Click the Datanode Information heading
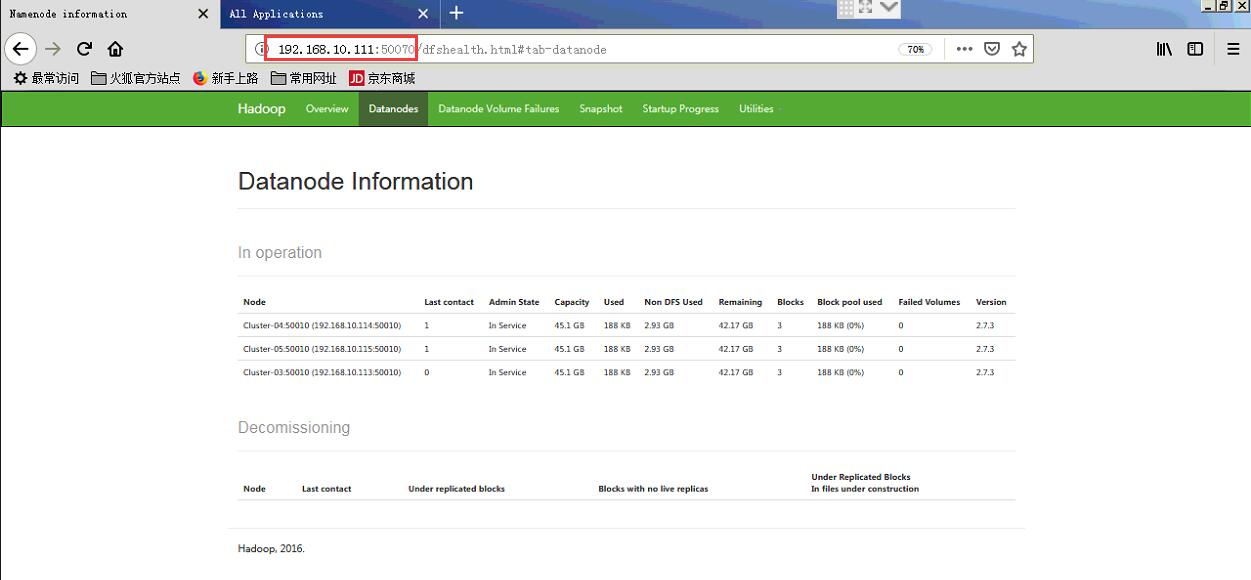Screen dimensions: 1251x580 pos(356,182)
